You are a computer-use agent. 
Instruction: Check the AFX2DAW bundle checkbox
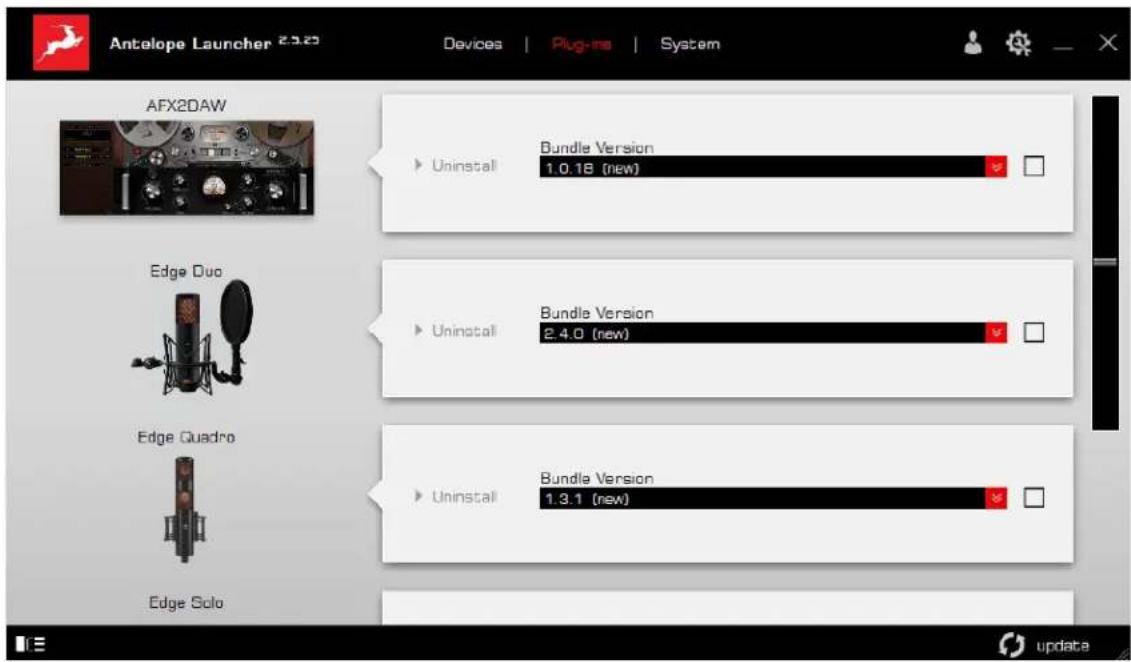pyautogui.click(x=1034, y=167)
